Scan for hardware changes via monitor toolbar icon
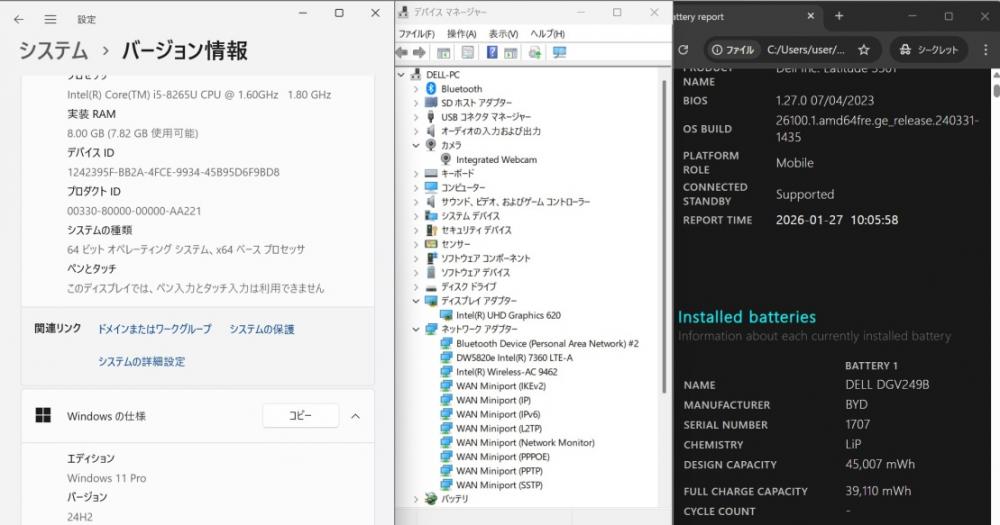The width and height of the screenshot is (1000, 525). (x=559, y=52)
